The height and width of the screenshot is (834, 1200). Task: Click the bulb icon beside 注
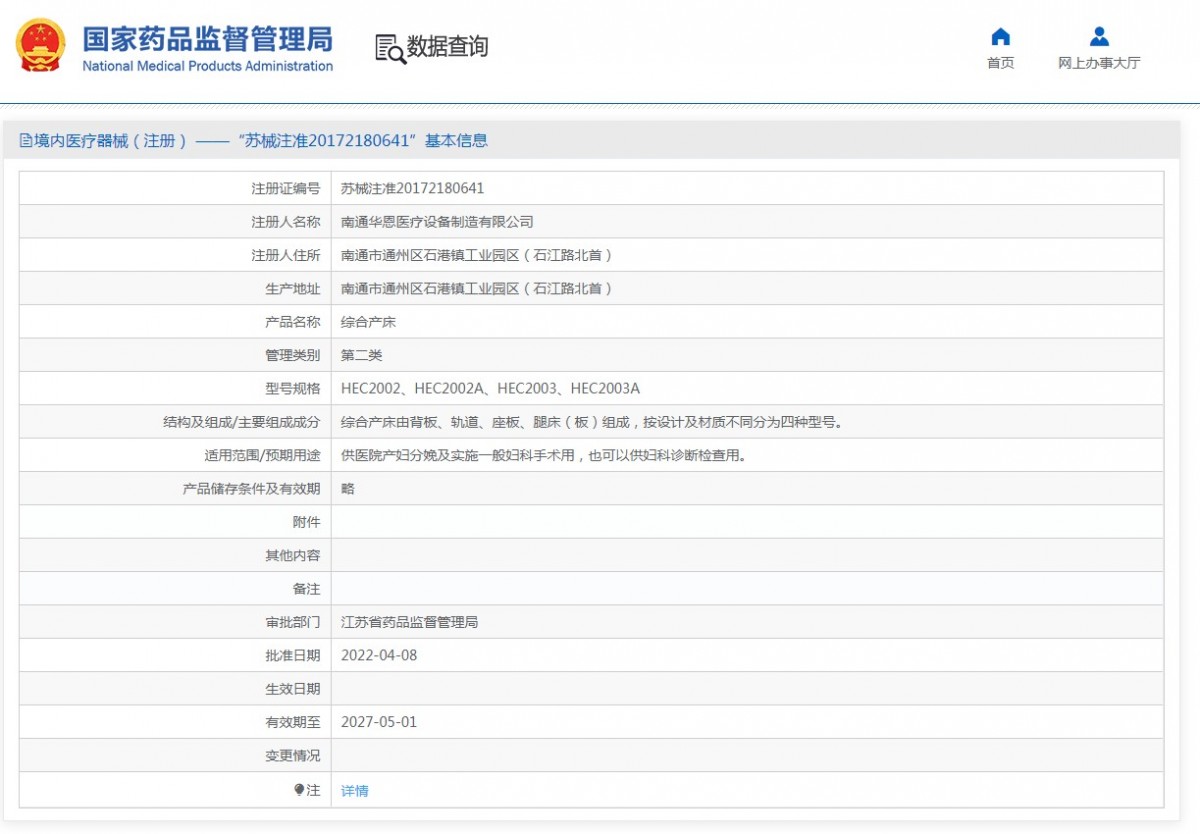point(299,790)
